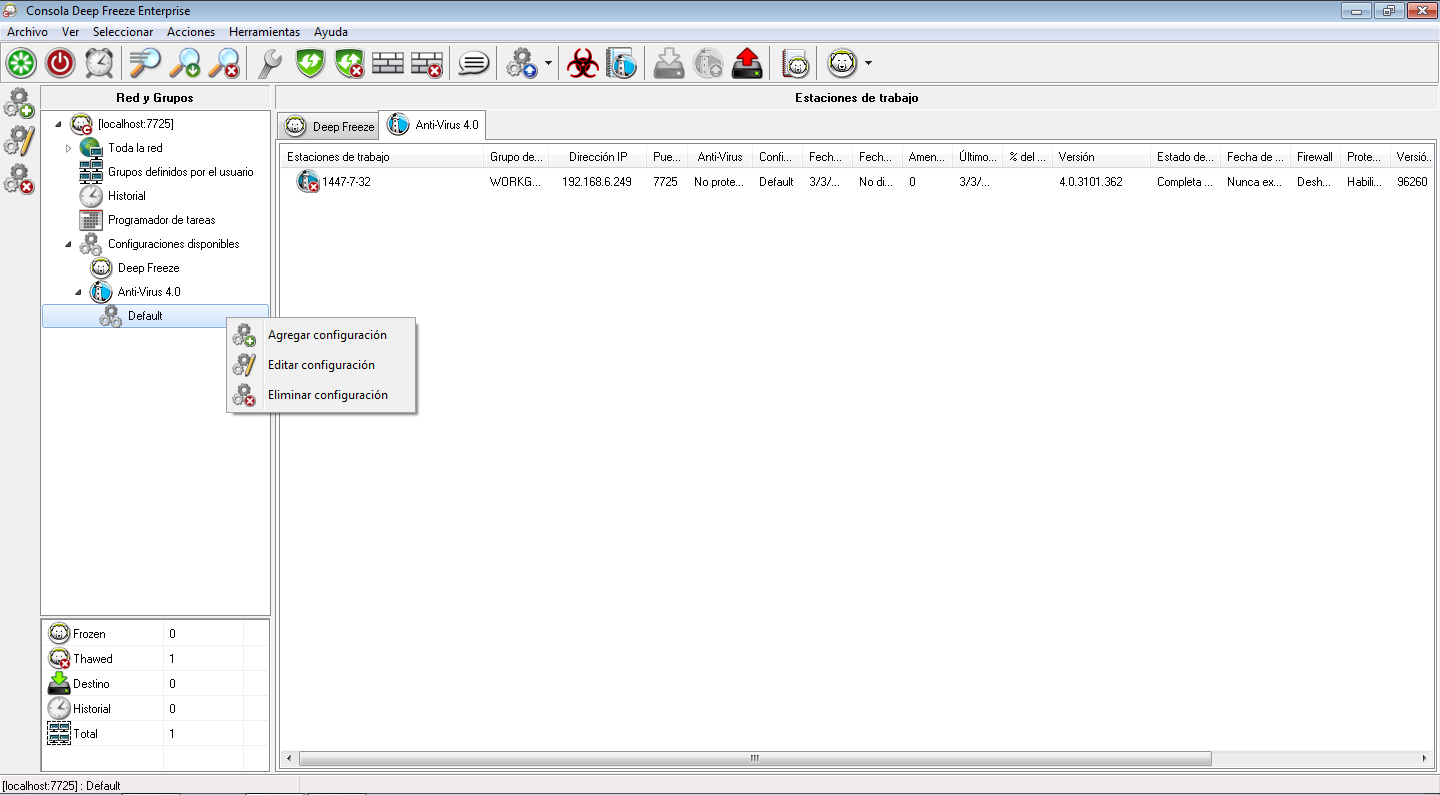The height and width of the screenshot is (795, 1440).
Task: Click the green shield protection icon
Action: (x=310, y=64)
